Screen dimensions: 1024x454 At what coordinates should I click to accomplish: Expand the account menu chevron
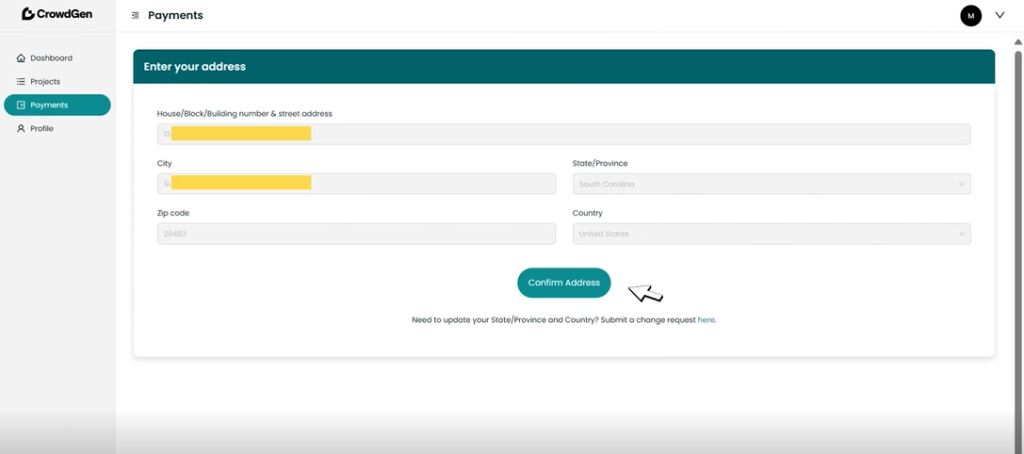999,15
